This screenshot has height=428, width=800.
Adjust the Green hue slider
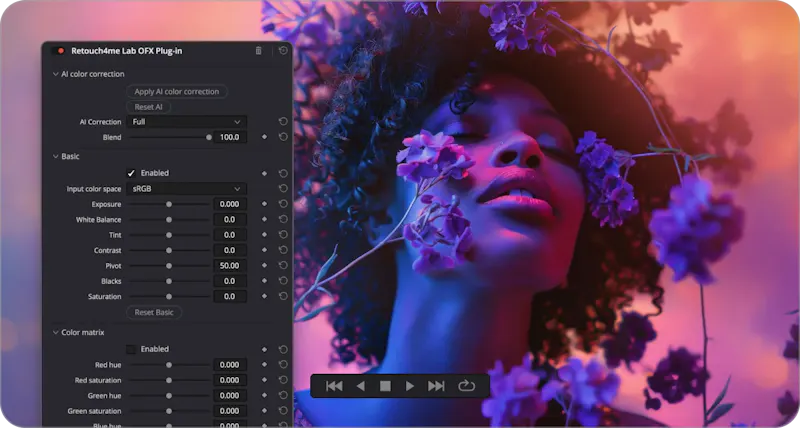click(x=169, y=395)
